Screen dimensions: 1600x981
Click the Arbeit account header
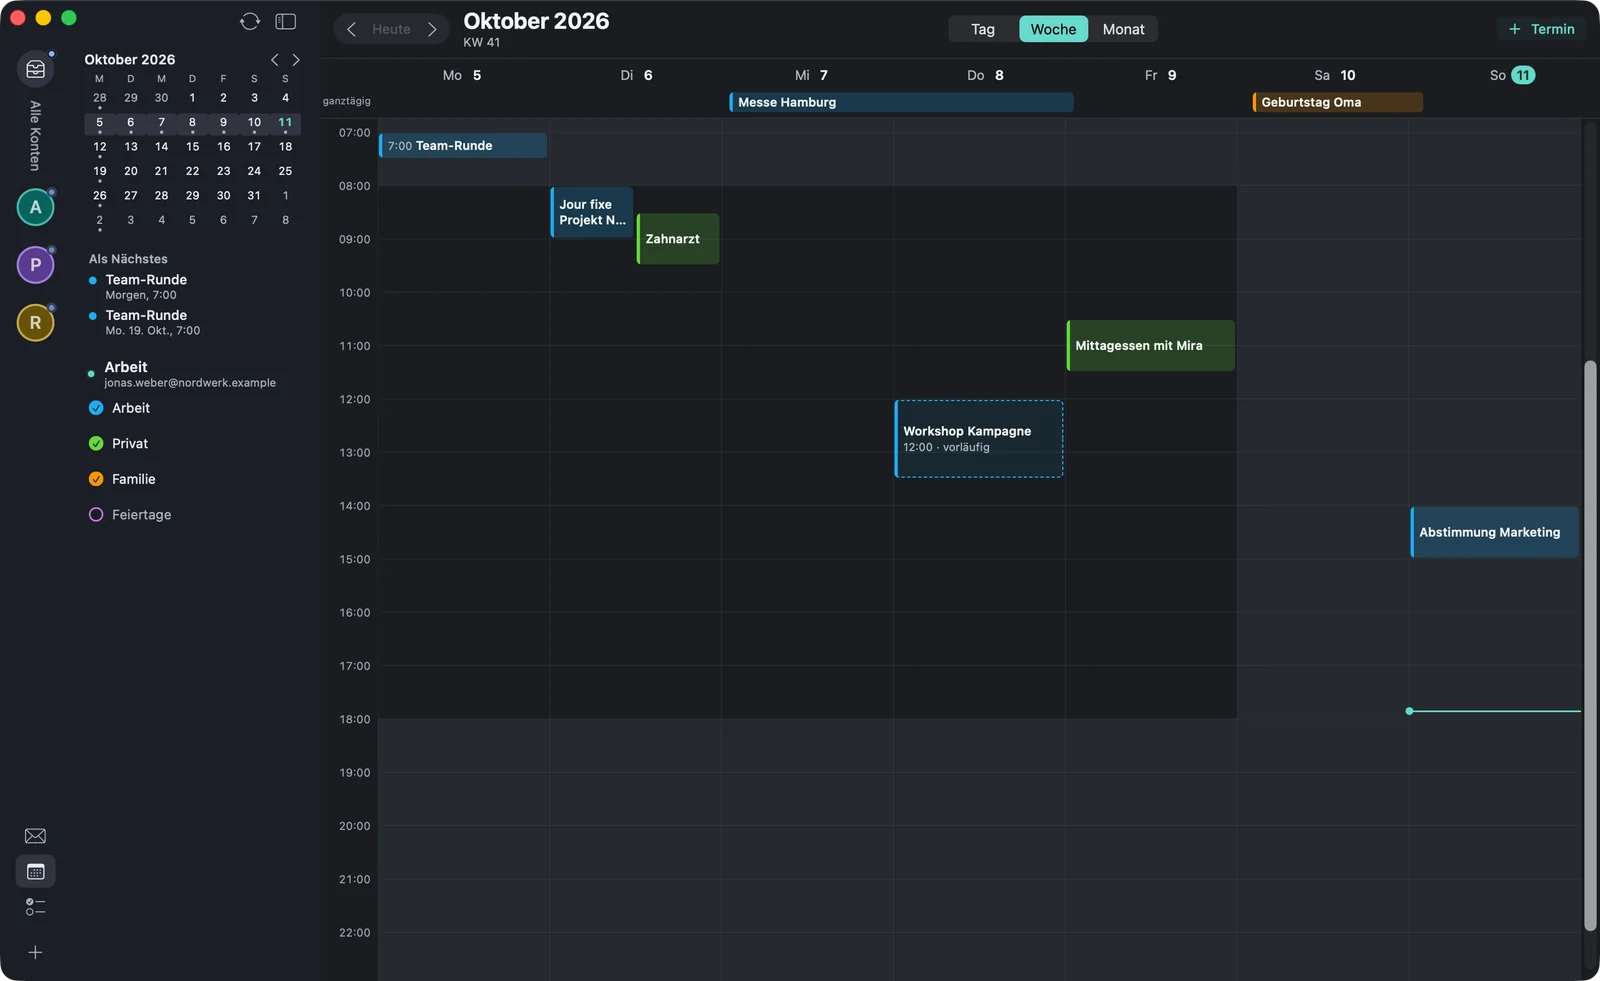pos(190,374)
